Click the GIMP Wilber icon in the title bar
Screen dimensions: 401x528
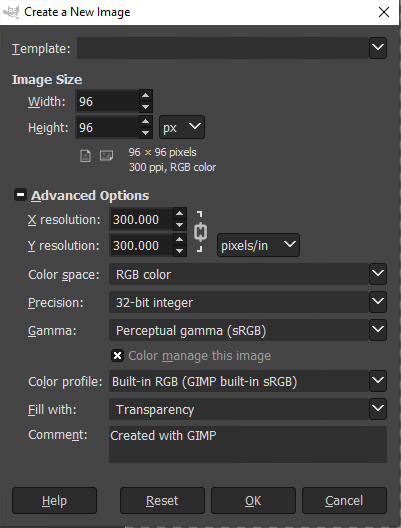[11, 12]
